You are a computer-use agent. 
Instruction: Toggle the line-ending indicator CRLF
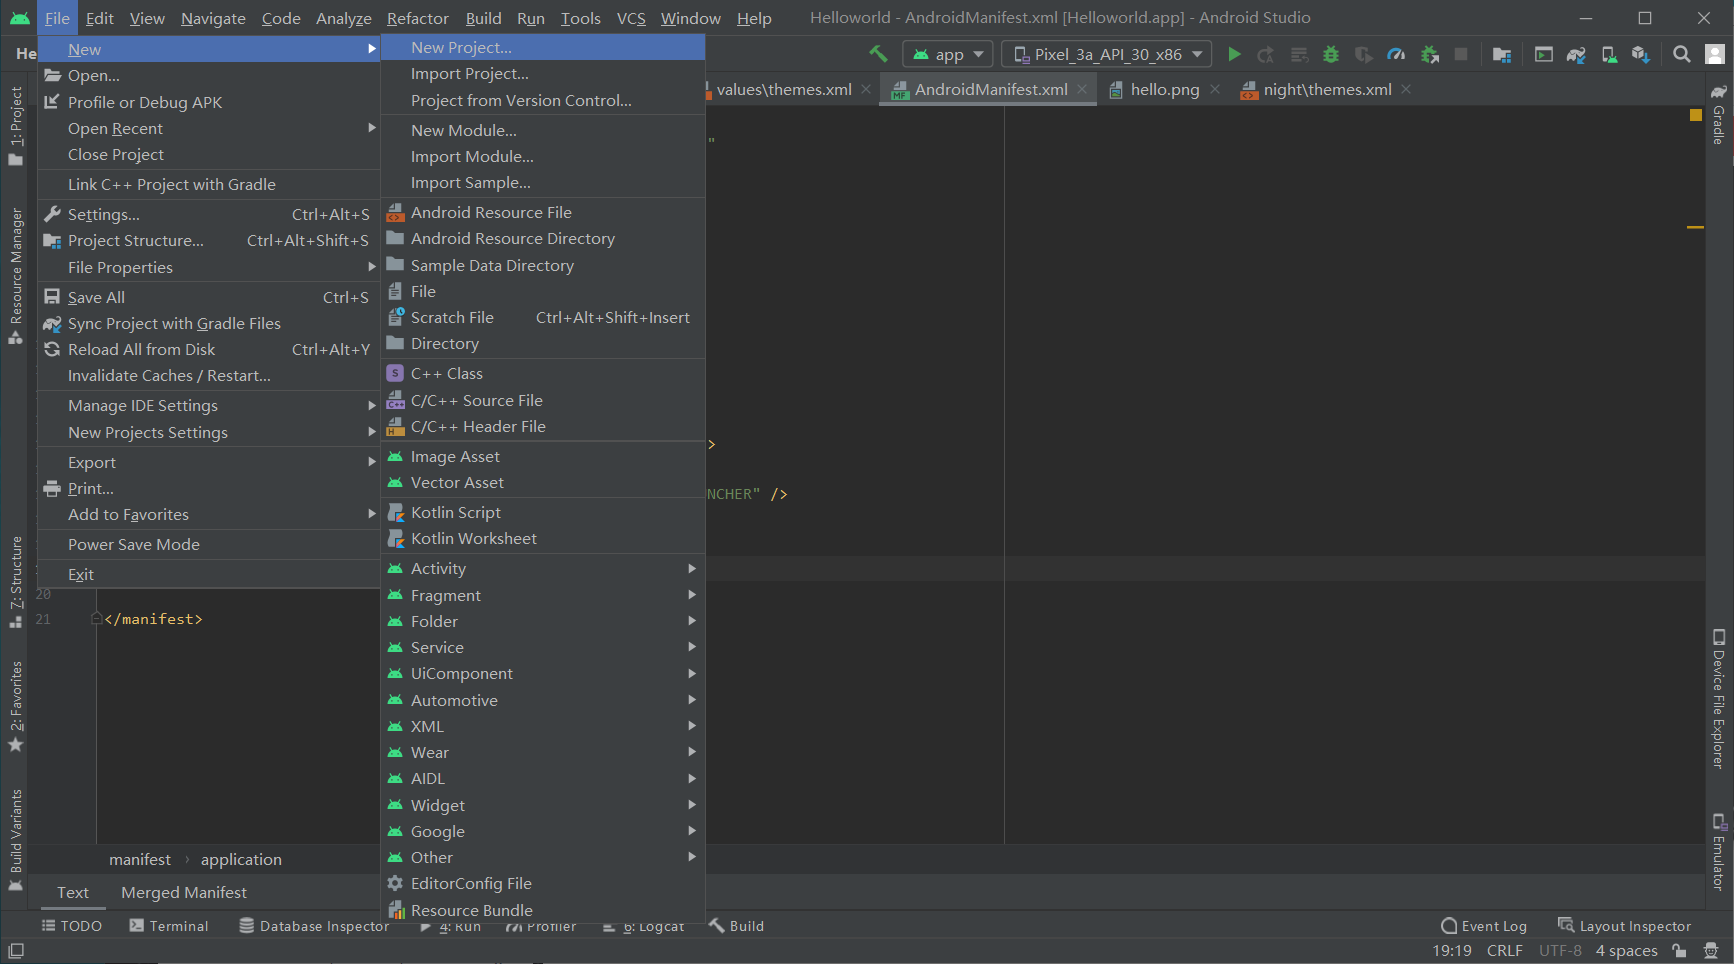coord(1505,950)
